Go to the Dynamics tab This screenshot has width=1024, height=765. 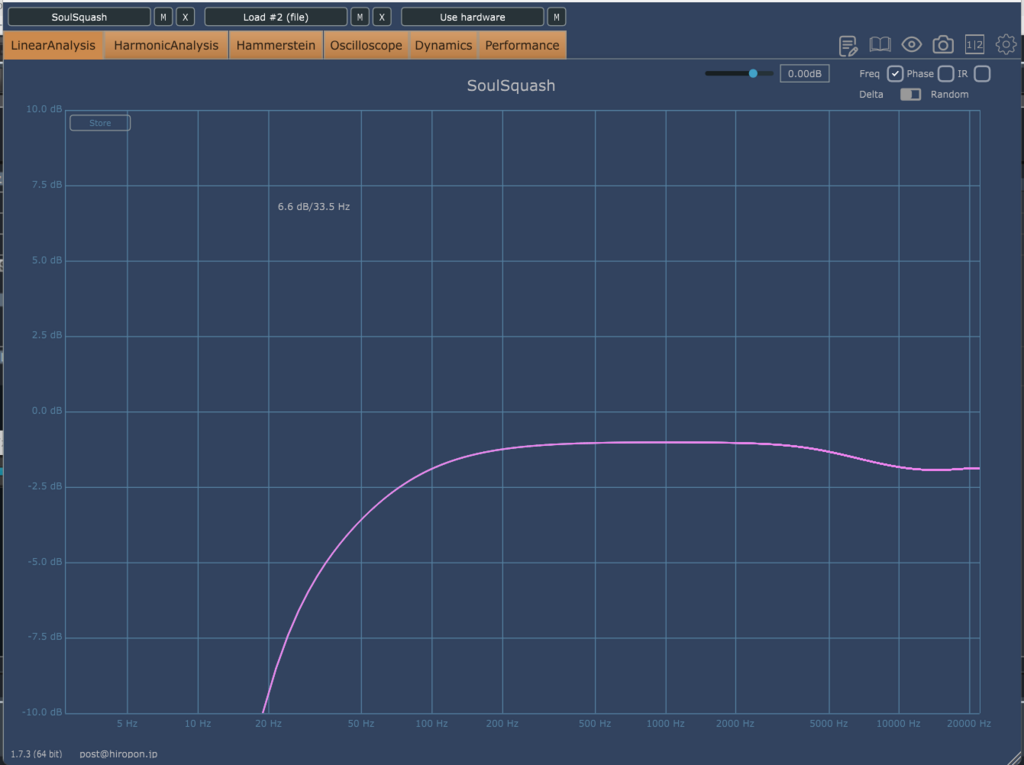click(443, 45)
